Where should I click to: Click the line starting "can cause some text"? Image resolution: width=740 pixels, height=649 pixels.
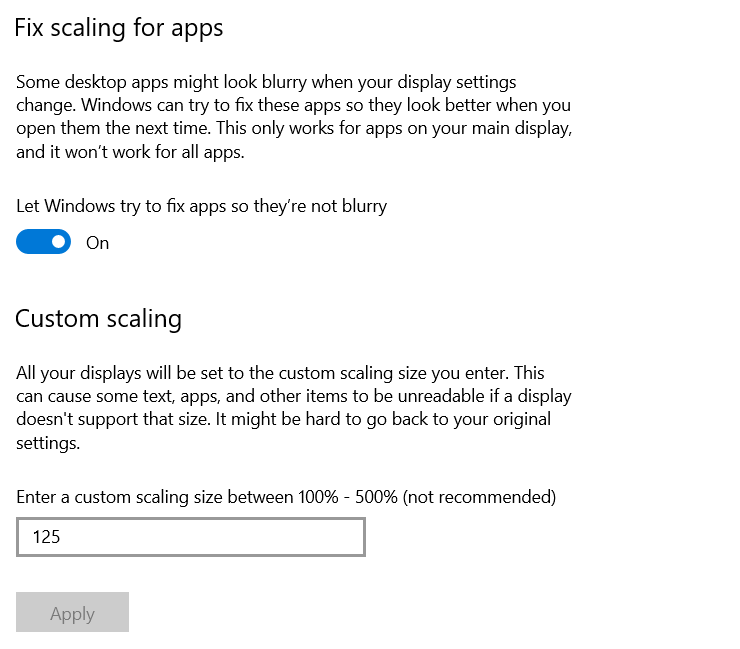tap(293, 396)
